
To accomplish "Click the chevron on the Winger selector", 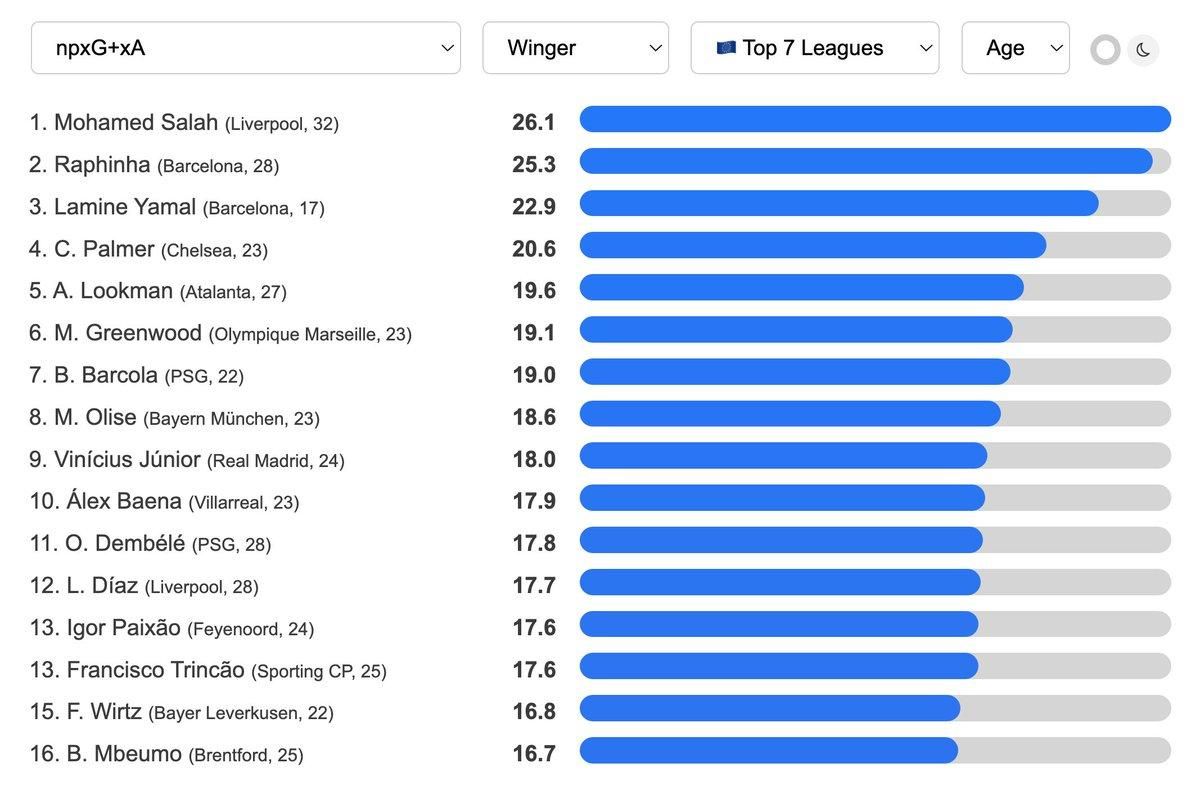I will coord(655,47).
